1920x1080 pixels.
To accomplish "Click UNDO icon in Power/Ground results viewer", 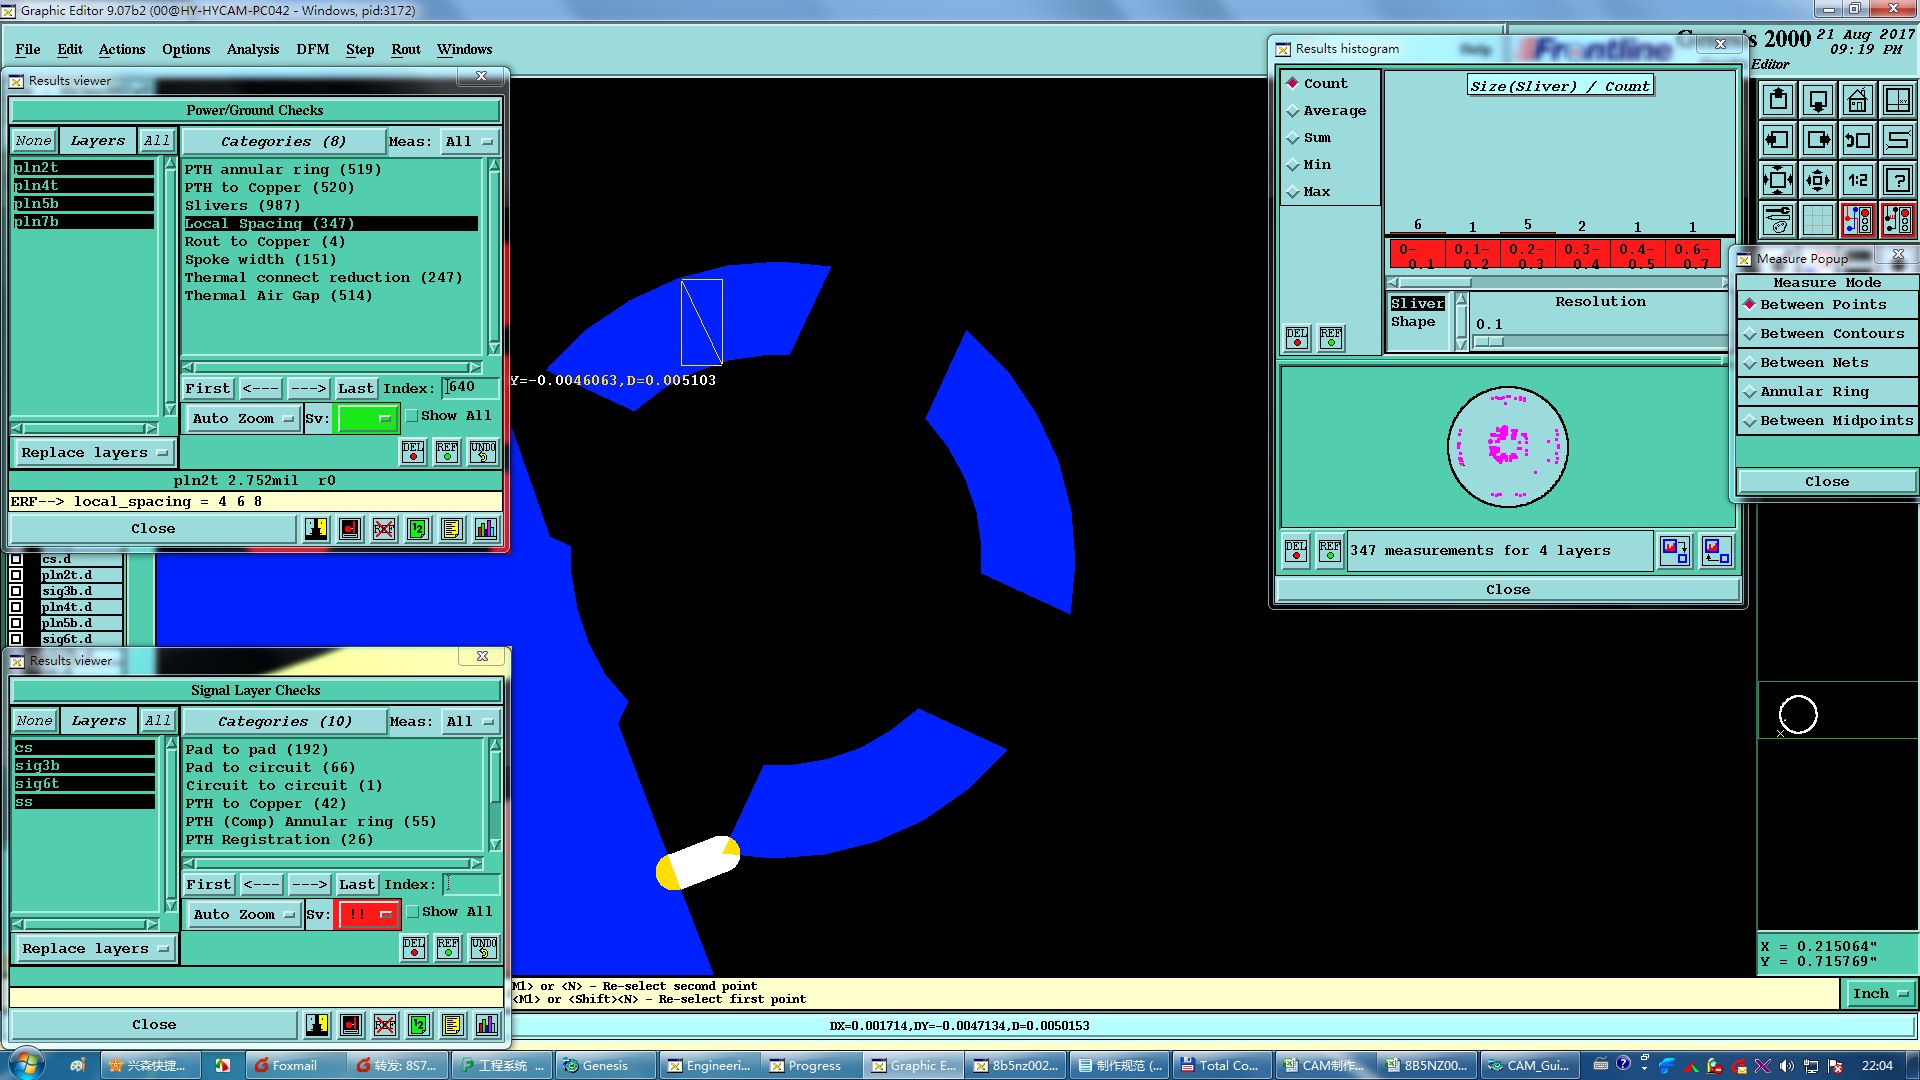I will [x=483, y=452].
